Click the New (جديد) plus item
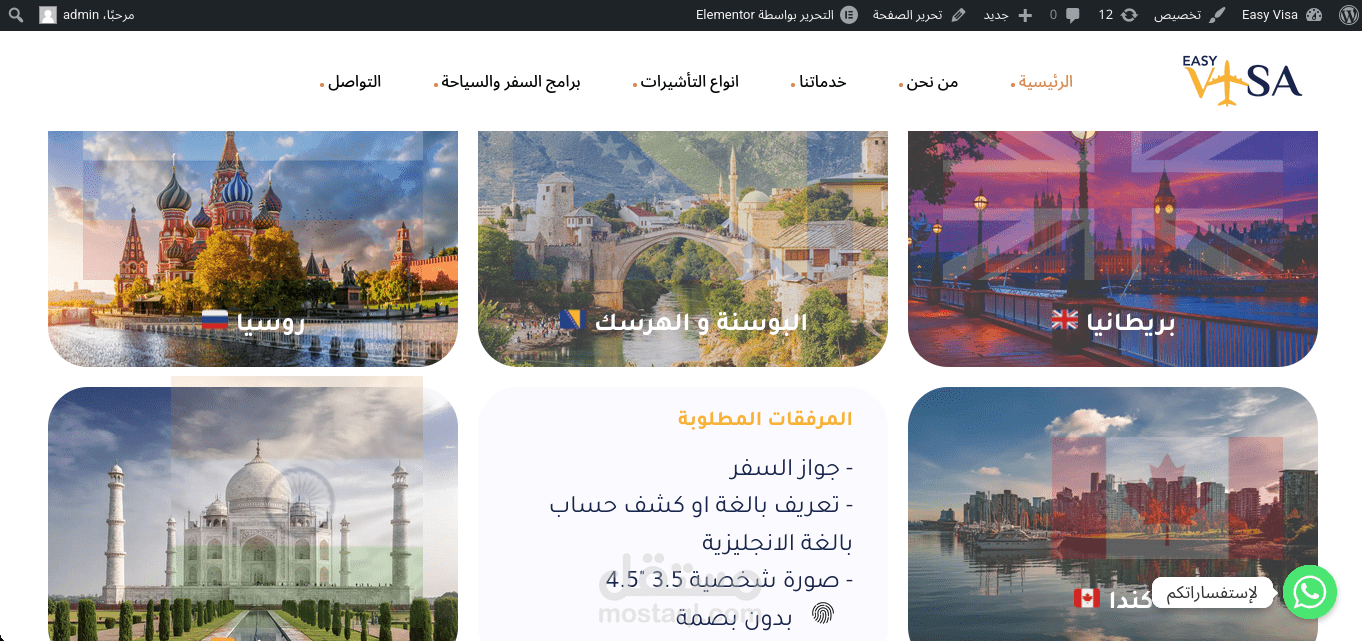The height and width of the screenshot is (641, 1362). coord(1007,15)
